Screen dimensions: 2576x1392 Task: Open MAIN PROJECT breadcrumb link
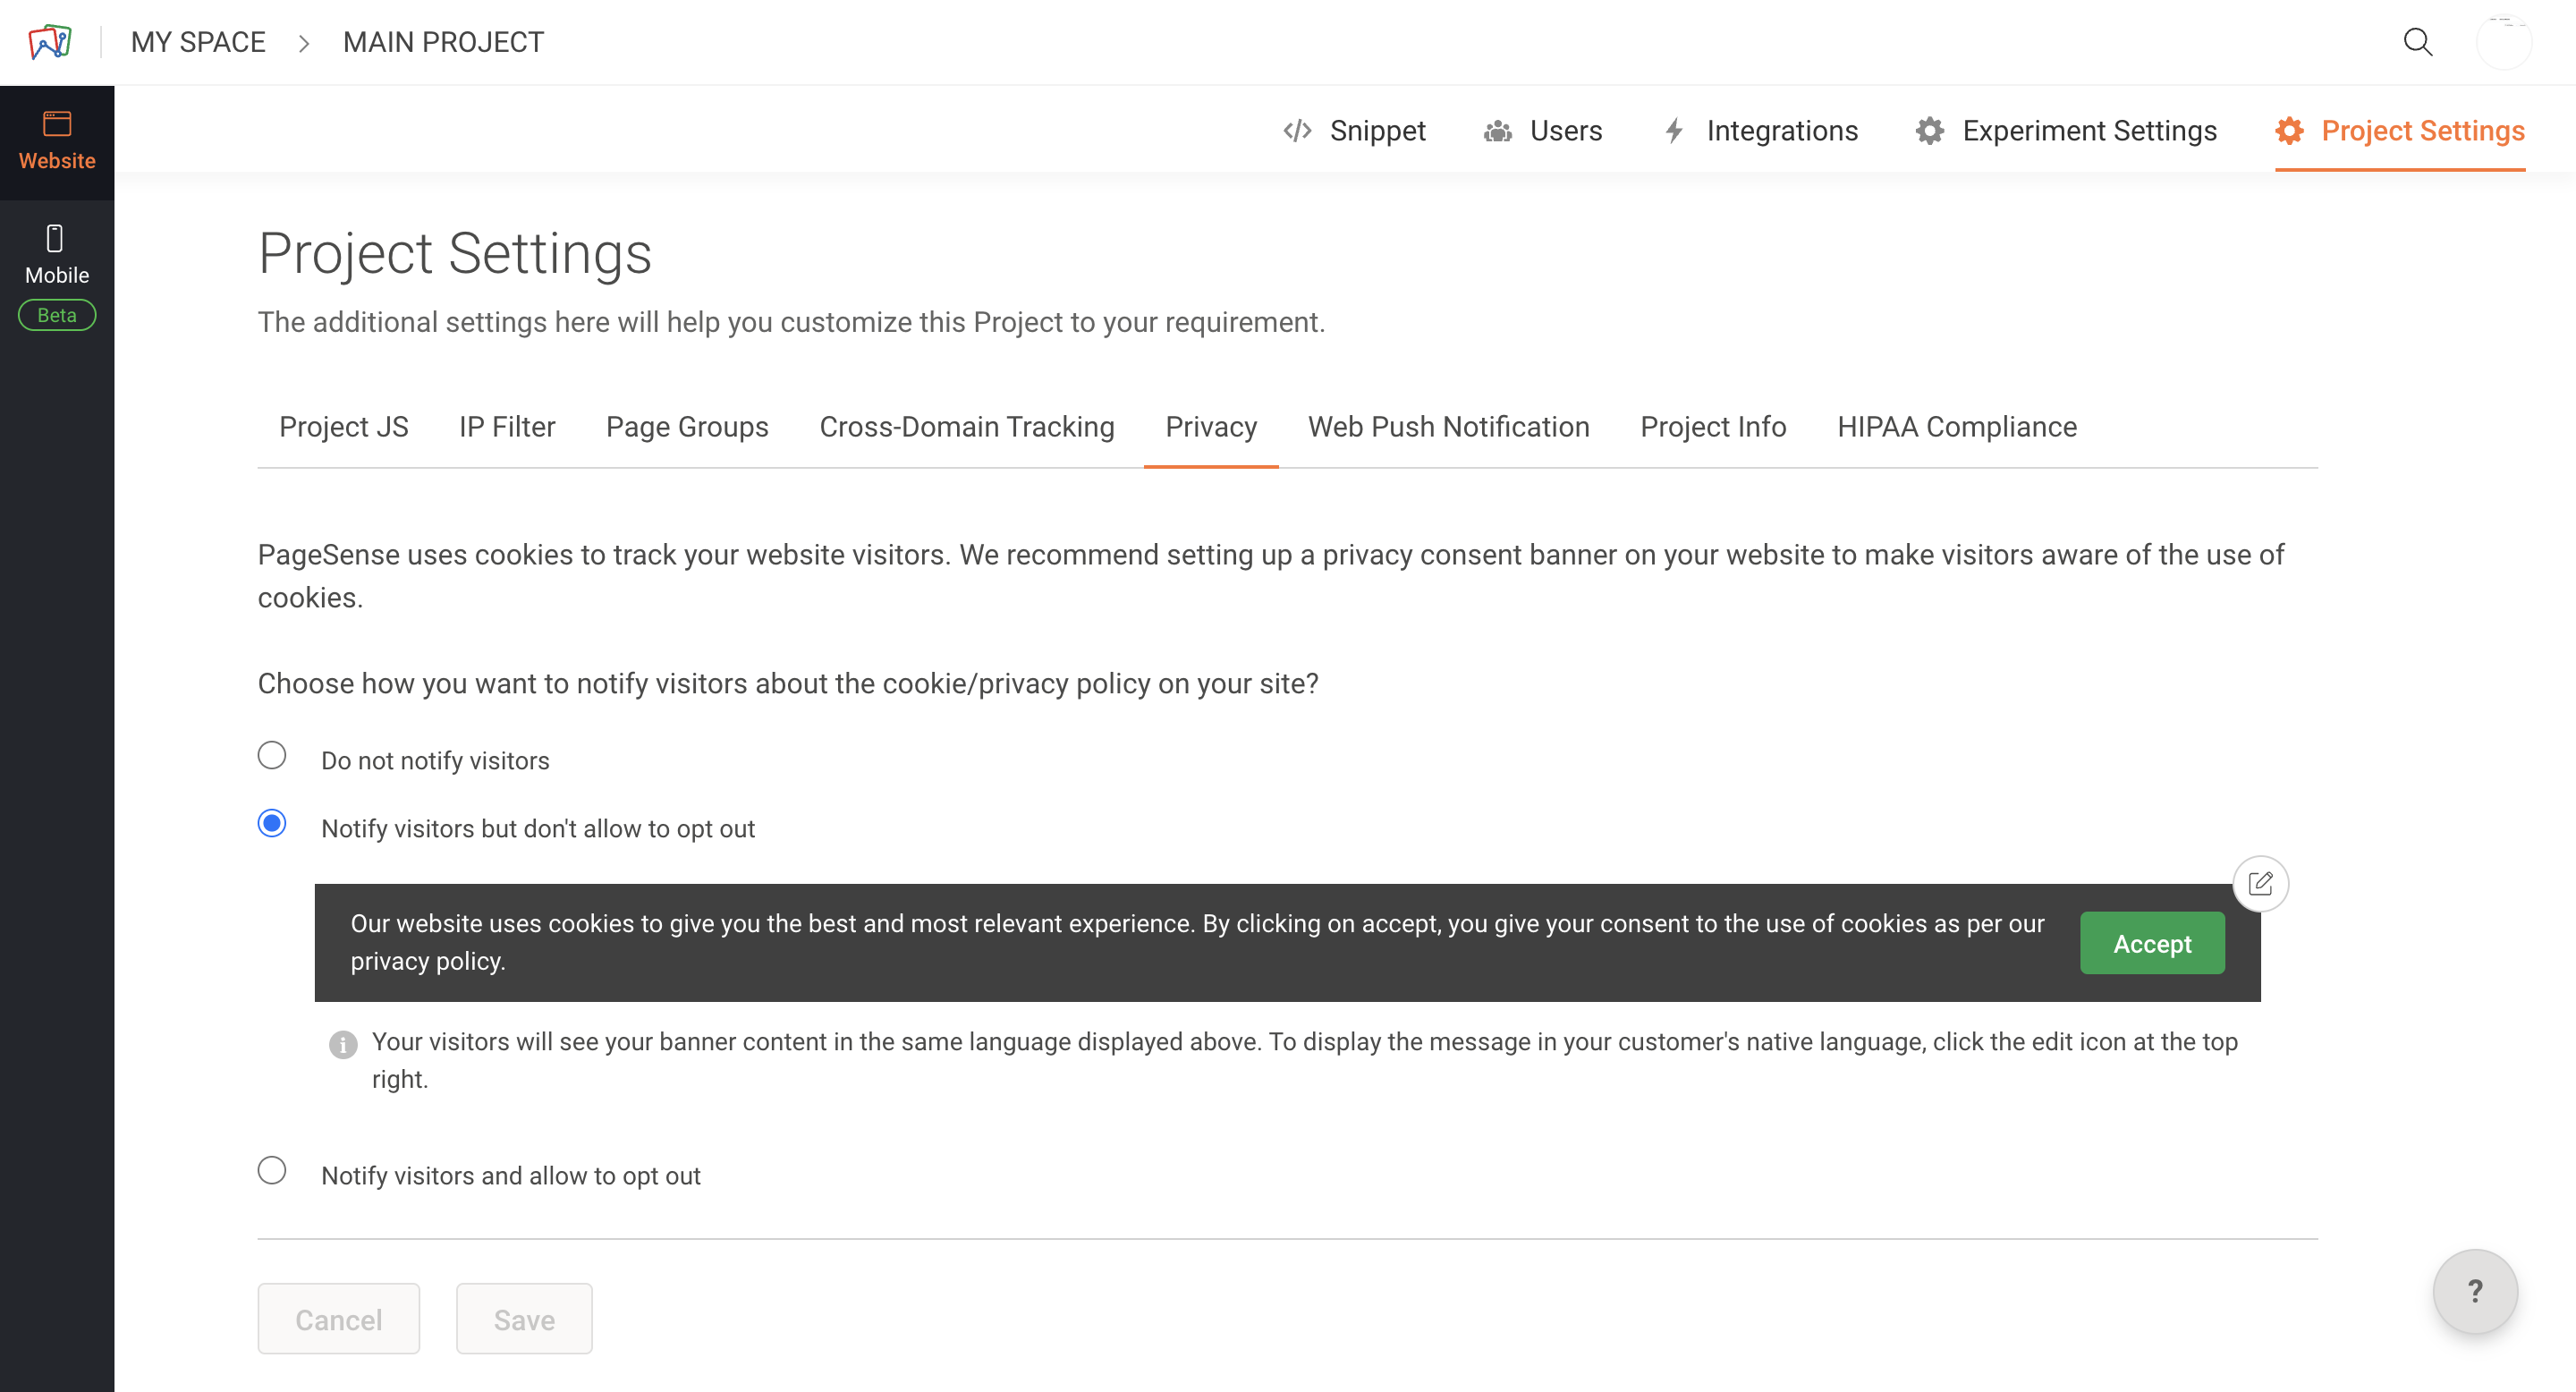443,42
